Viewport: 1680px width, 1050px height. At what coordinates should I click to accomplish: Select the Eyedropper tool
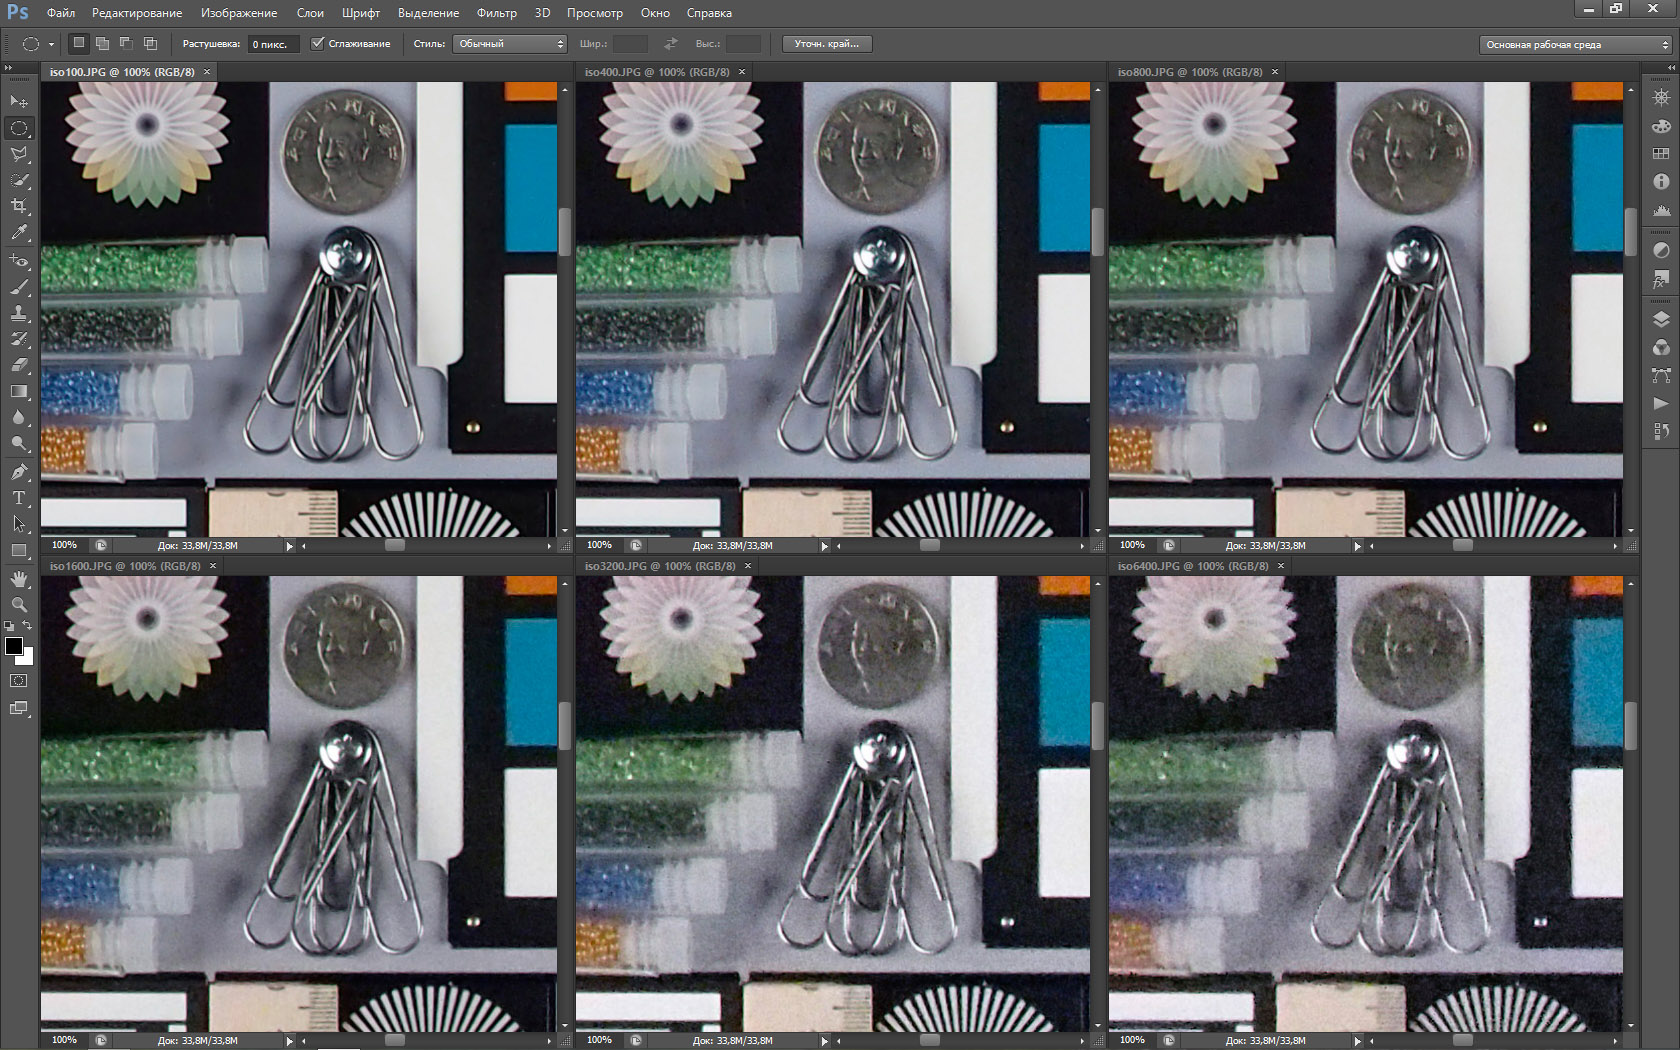(19, 232)
